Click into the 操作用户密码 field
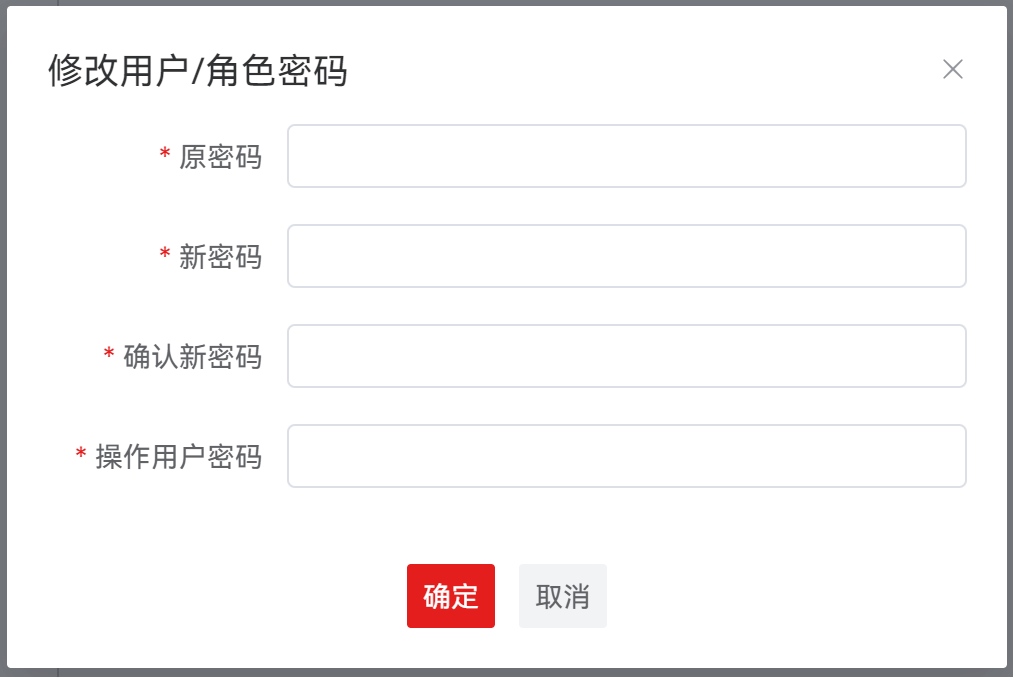 [x=626, y=456]
